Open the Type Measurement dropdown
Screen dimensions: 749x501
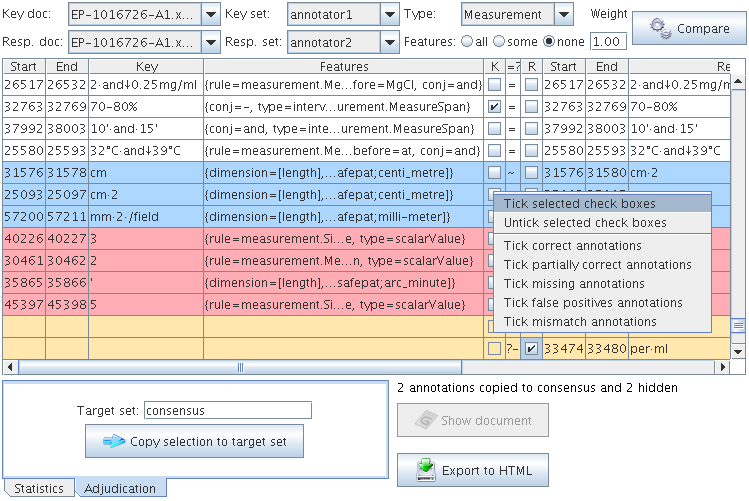563,15
